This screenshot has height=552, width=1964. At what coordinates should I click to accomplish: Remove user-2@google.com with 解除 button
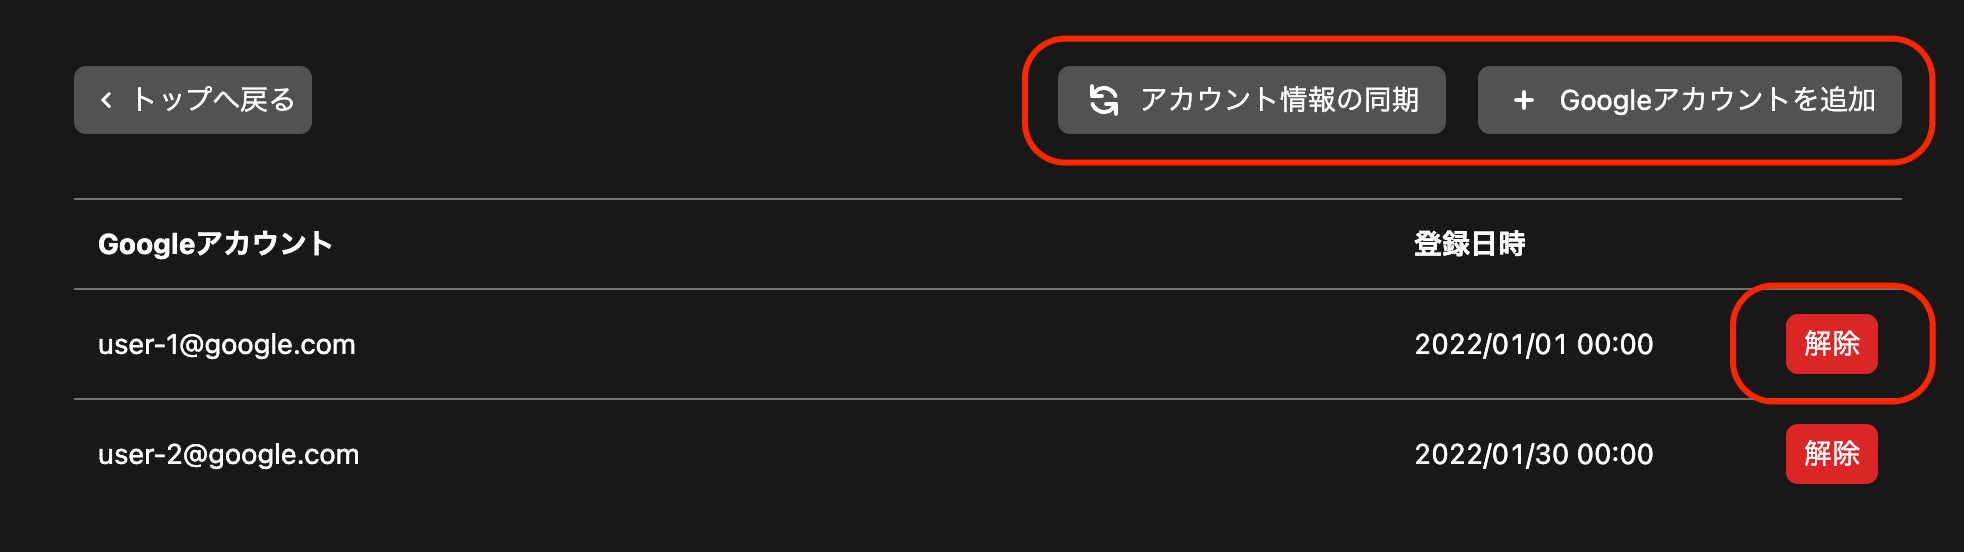tap(1832, 454)
